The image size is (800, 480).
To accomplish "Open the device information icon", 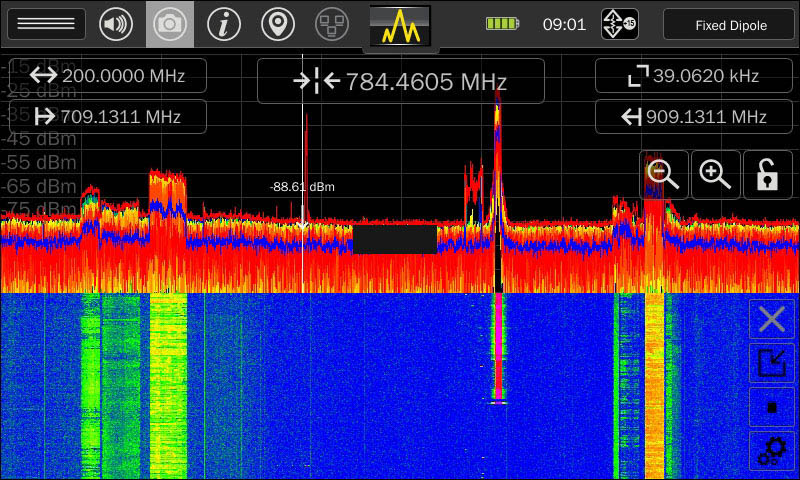I will 223,24.
